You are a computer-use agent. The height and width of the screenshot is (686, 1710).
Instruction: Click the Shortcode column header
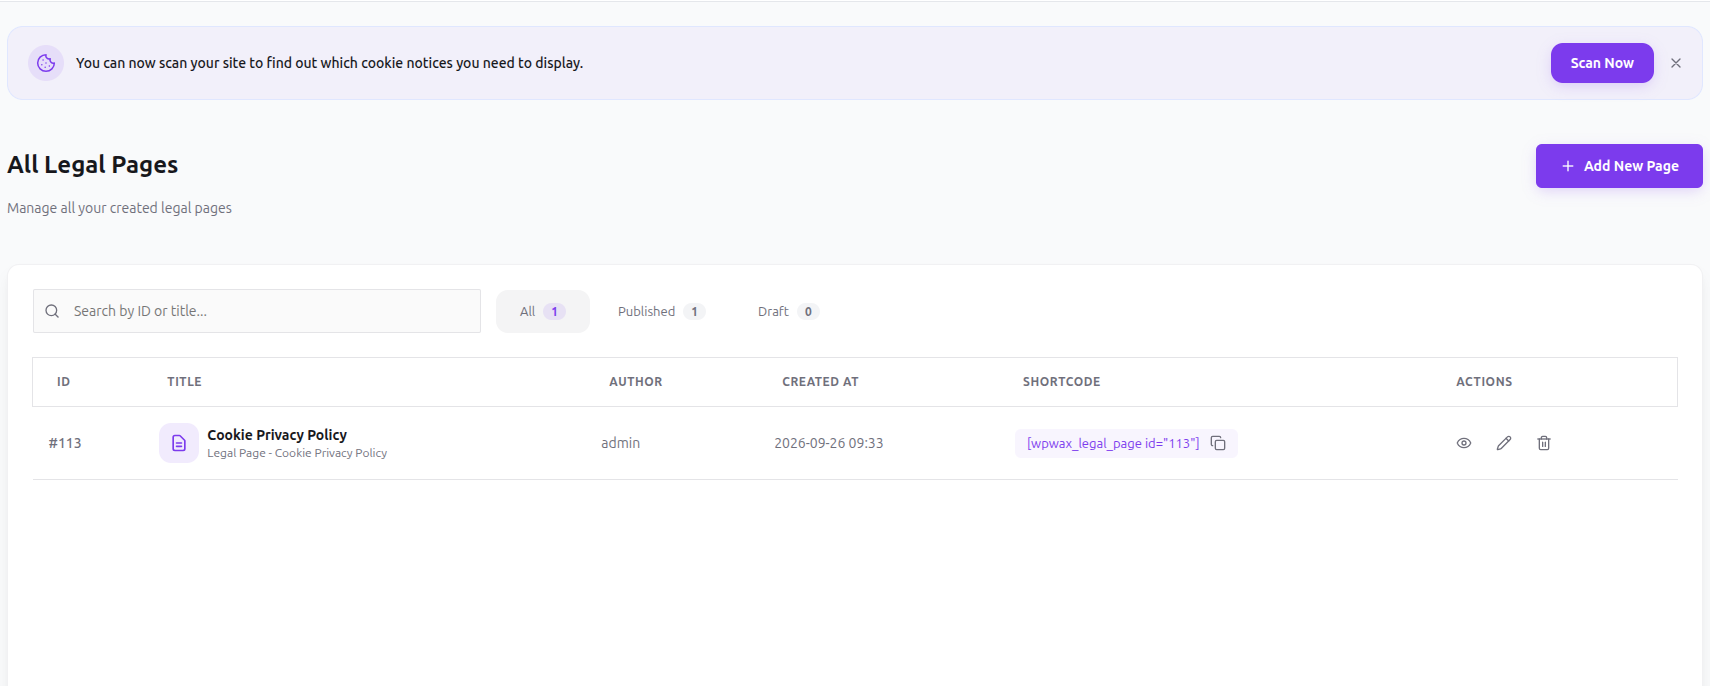coord(1061,382)
